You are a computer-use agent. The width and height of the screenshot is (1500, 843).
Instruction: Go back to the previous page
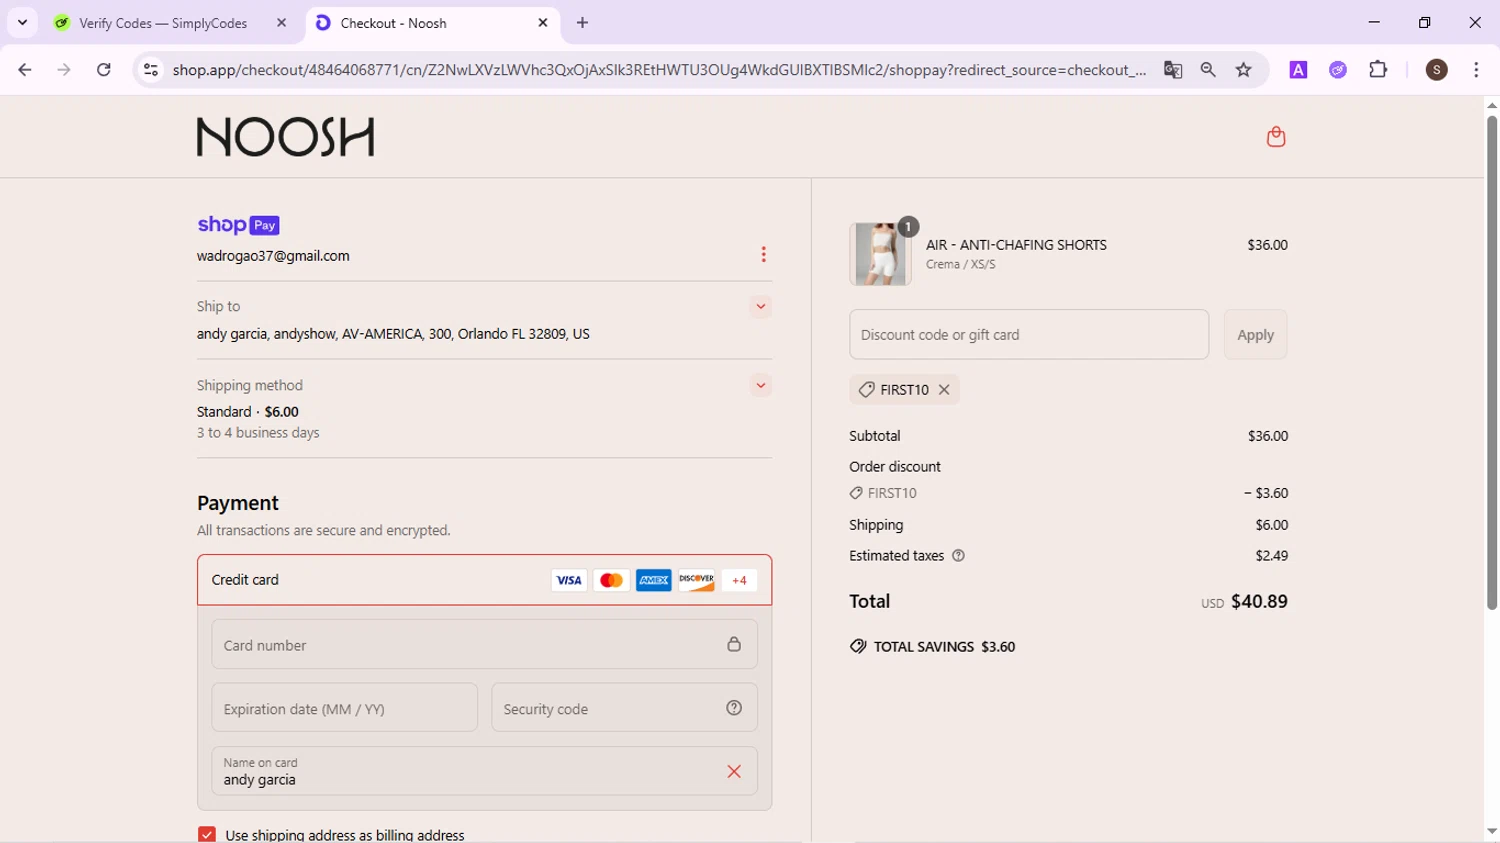25,70
